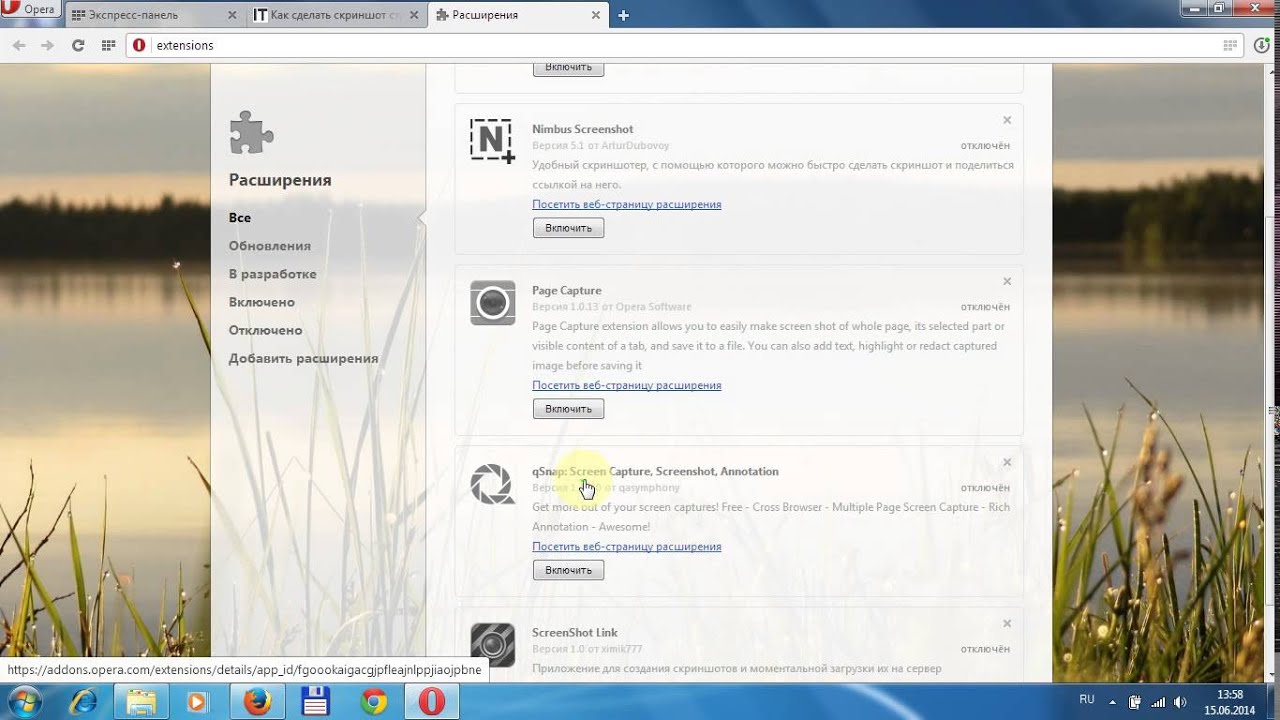
Task: Click the Opera badge in address bar
Action: tap(139, 45)
